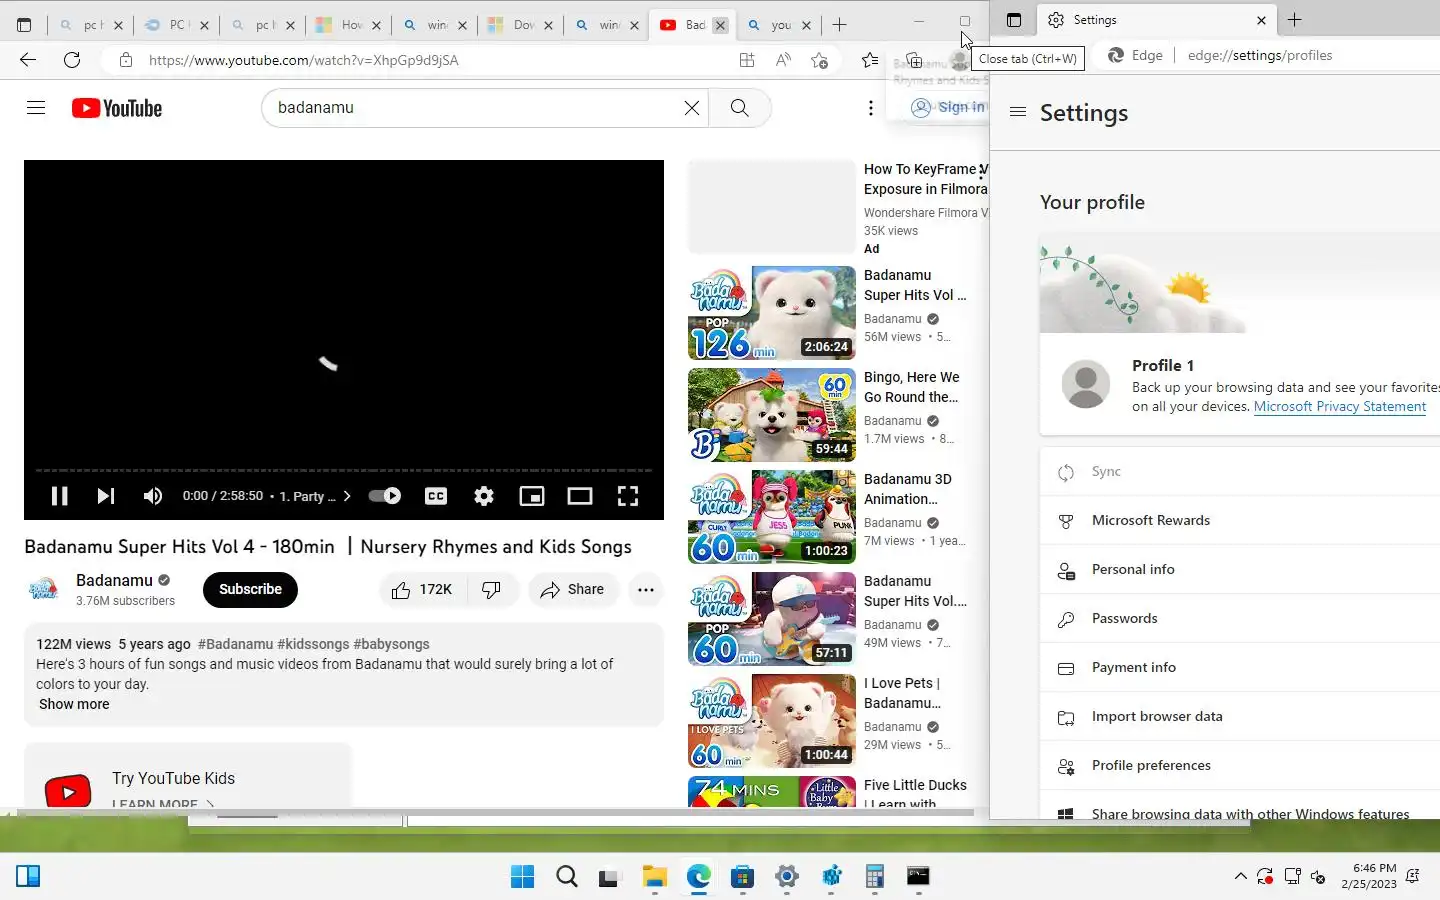Image resolution: width=1440 pixels, height=900 pixels.
Task: Open video settings gear in player
Action: coord(484,496)
